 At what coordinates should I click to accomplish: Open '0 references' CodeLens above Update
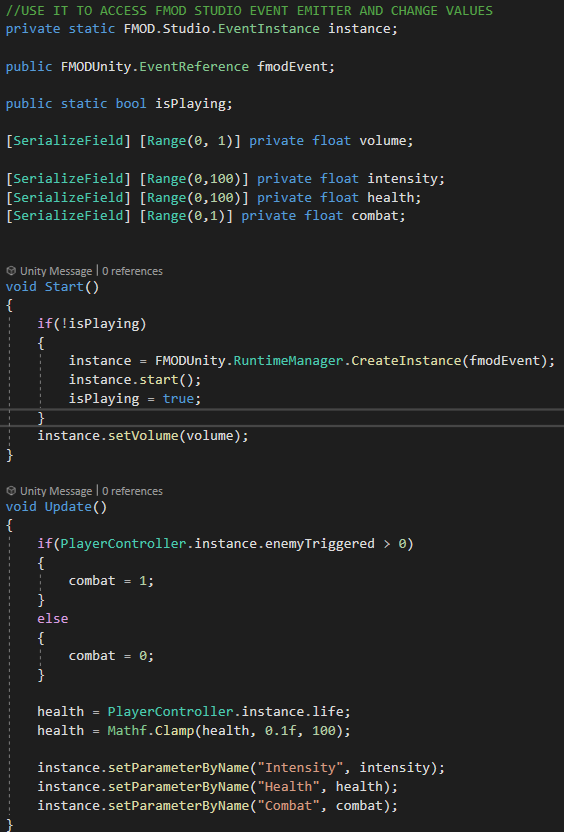(x=132, y=491)
